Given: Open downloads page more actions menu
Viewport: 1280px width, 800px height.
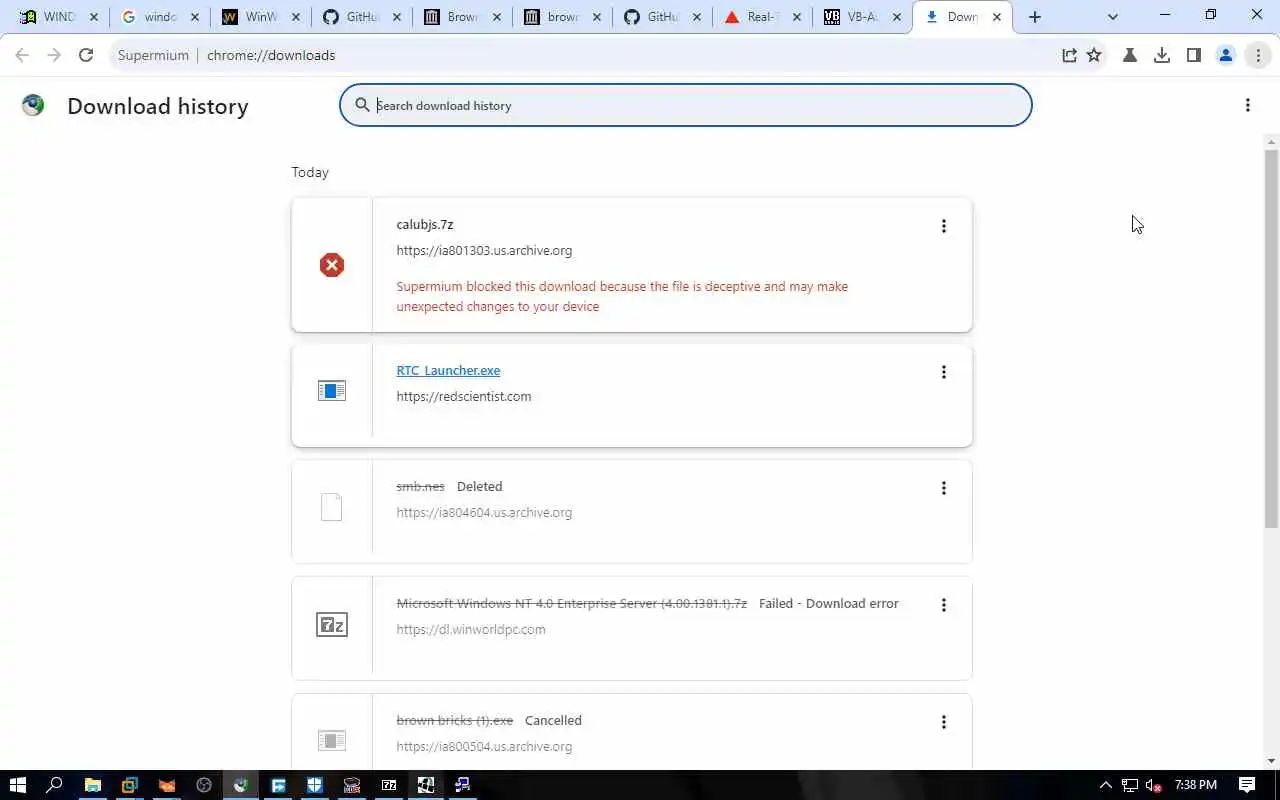Looking at the screenshot, I should point(1247,105).
